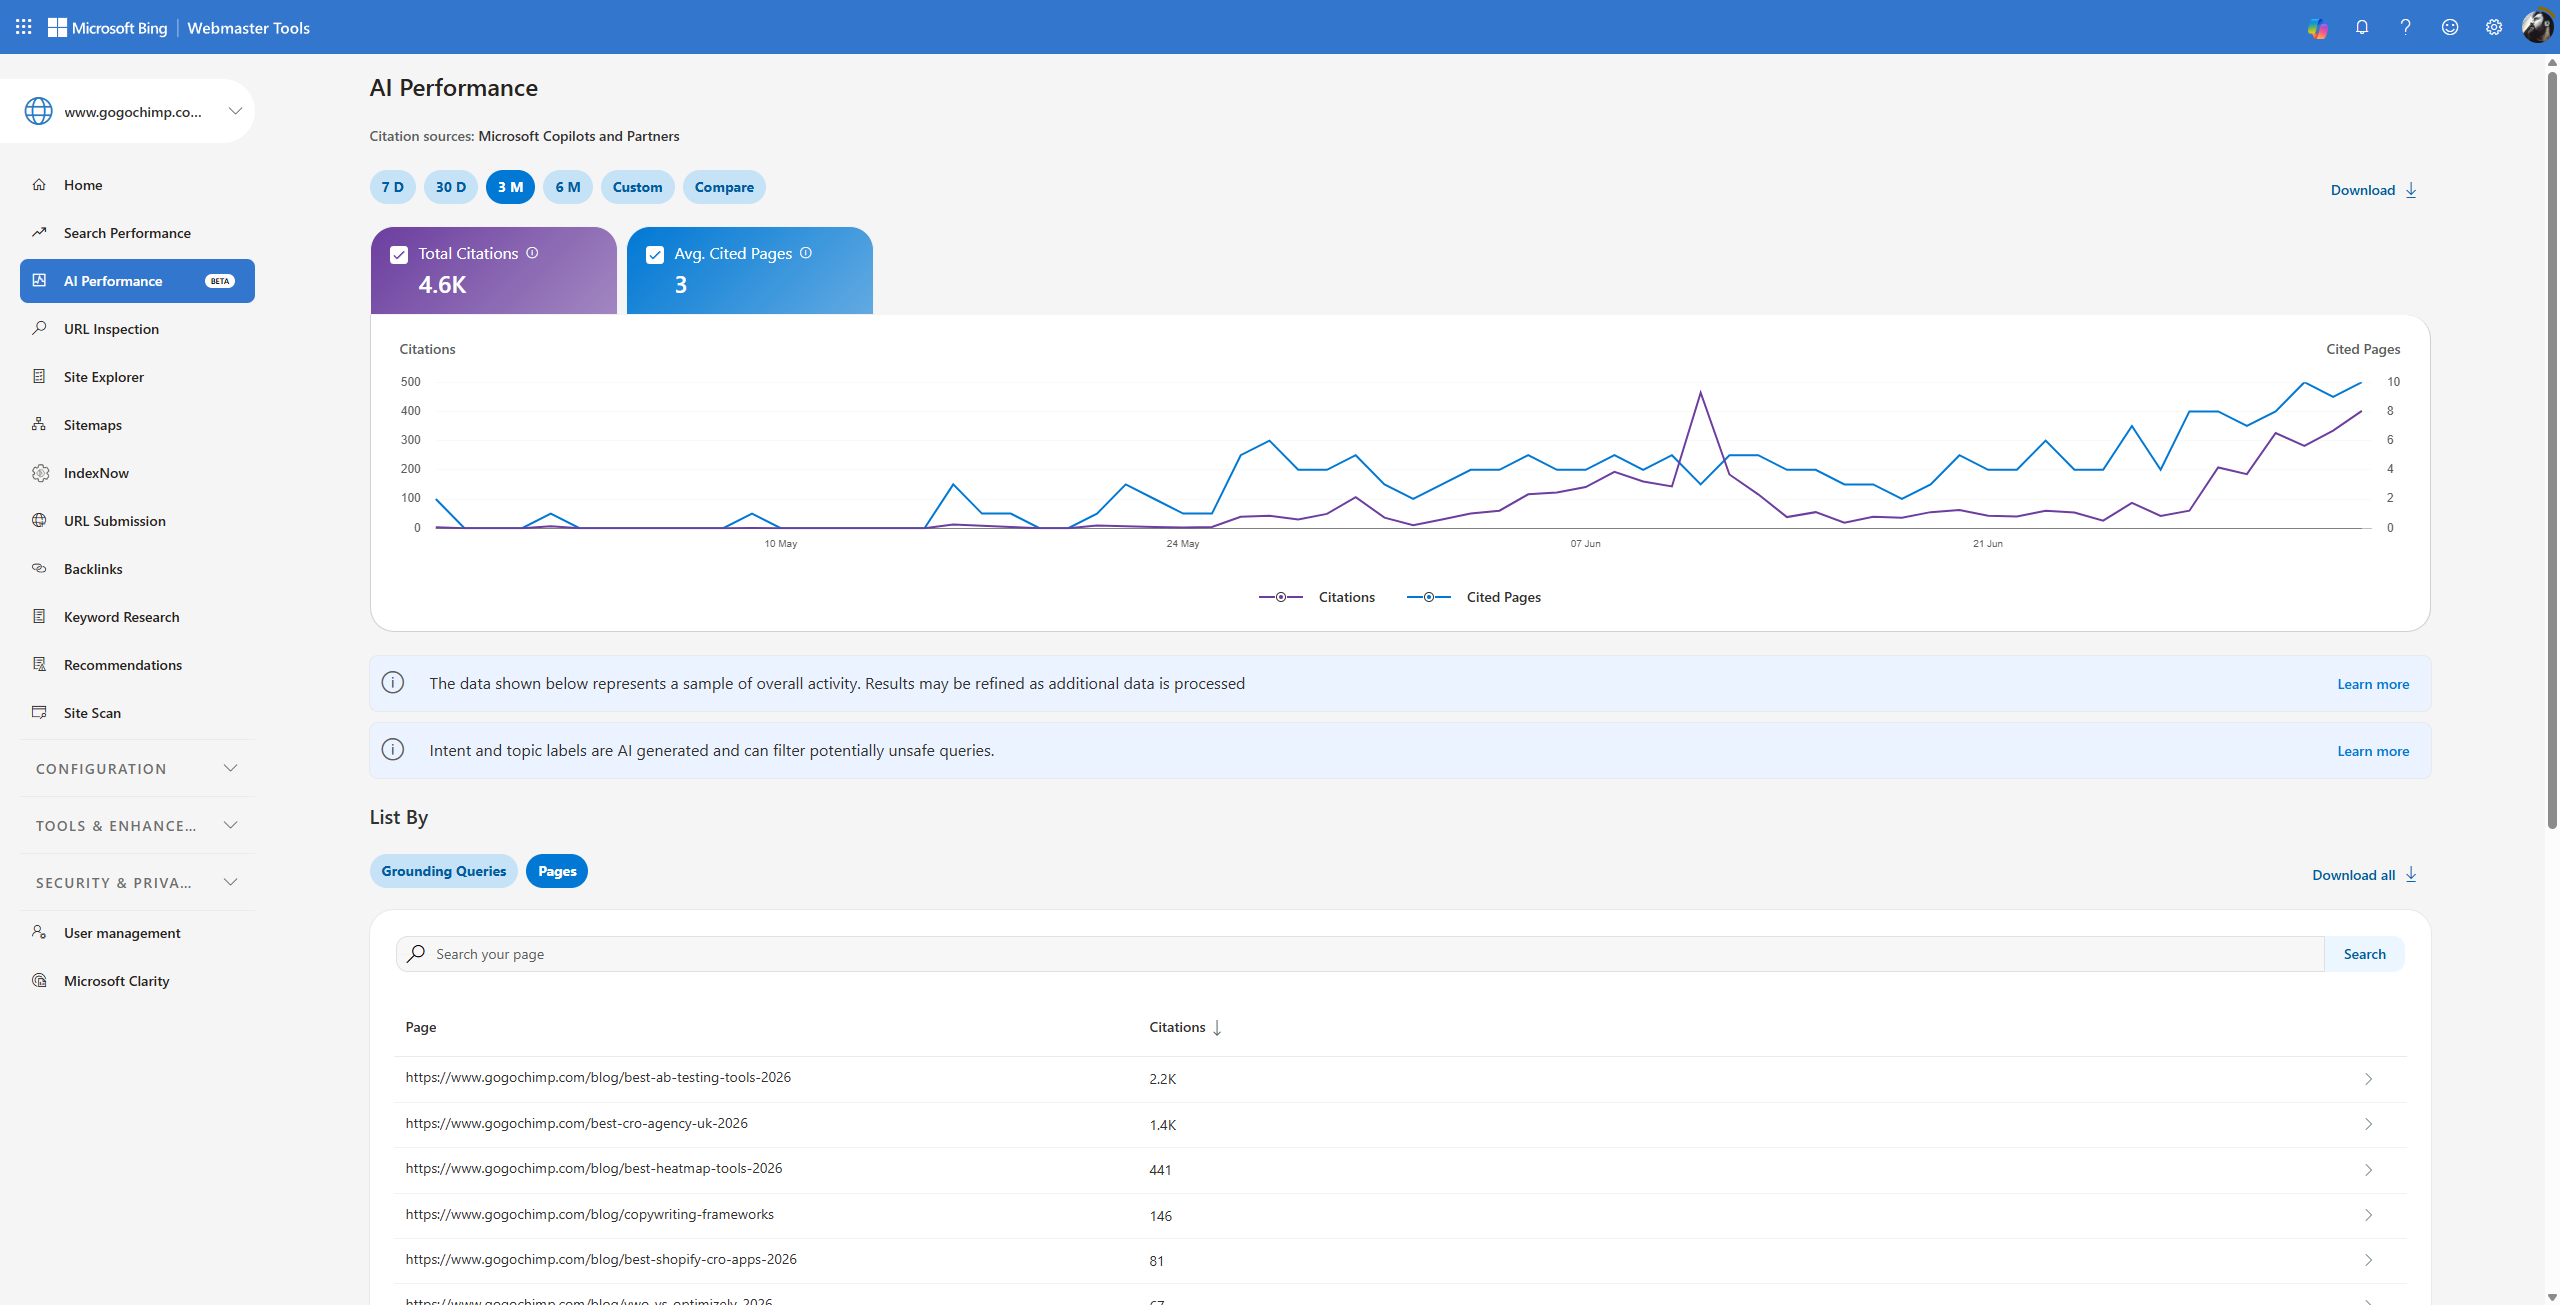This screenshot has width=2560, height=1305.
Task: Click the vertical page scrollbar
Action: click(x=2552, y=450)
